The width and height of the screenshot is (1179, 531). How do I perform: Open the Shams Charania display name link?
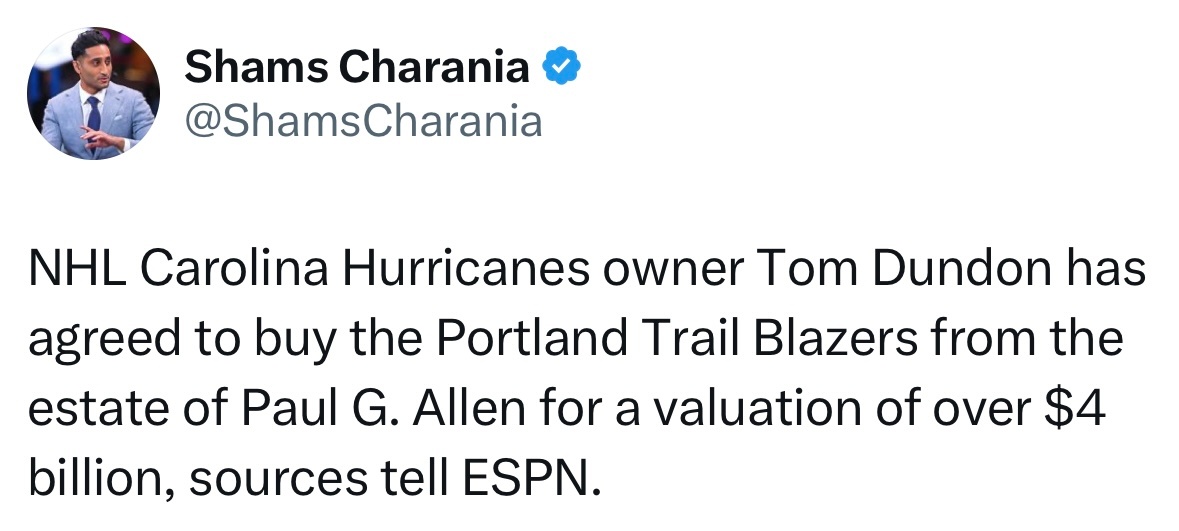coord(357,67)
